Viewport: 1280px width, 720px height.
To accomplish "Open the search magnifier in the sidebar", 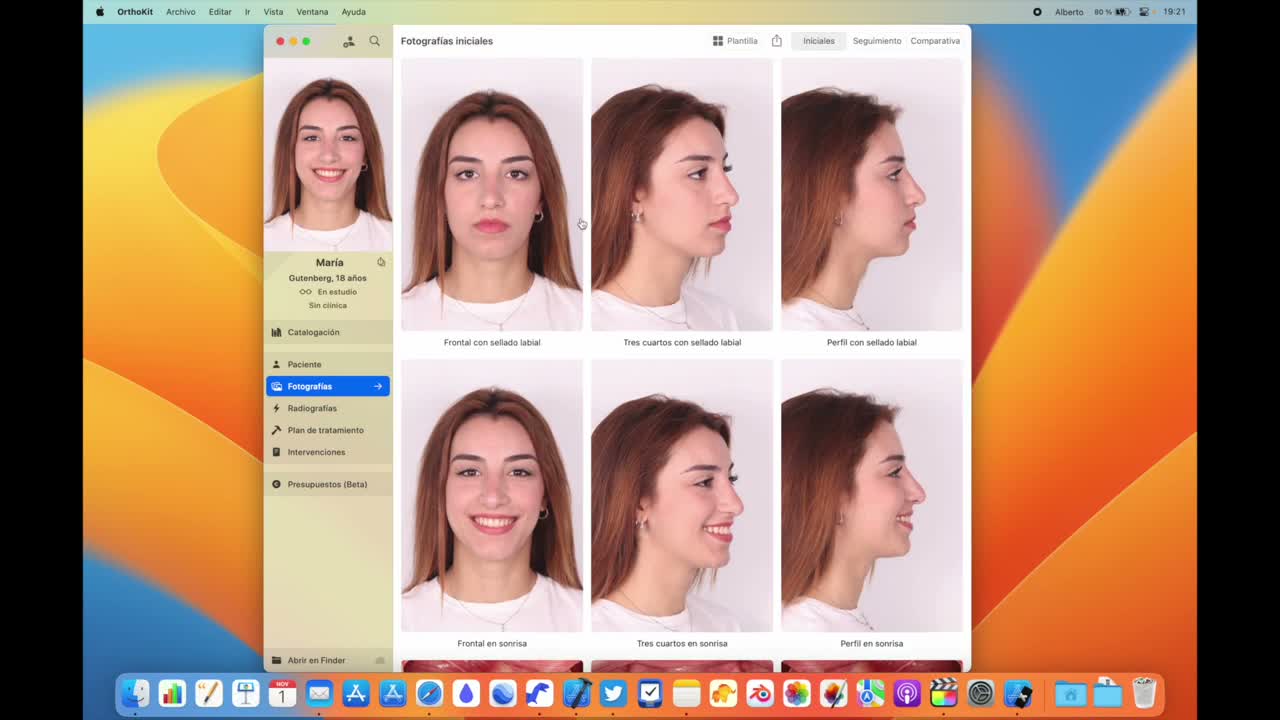I will point(374,41).
